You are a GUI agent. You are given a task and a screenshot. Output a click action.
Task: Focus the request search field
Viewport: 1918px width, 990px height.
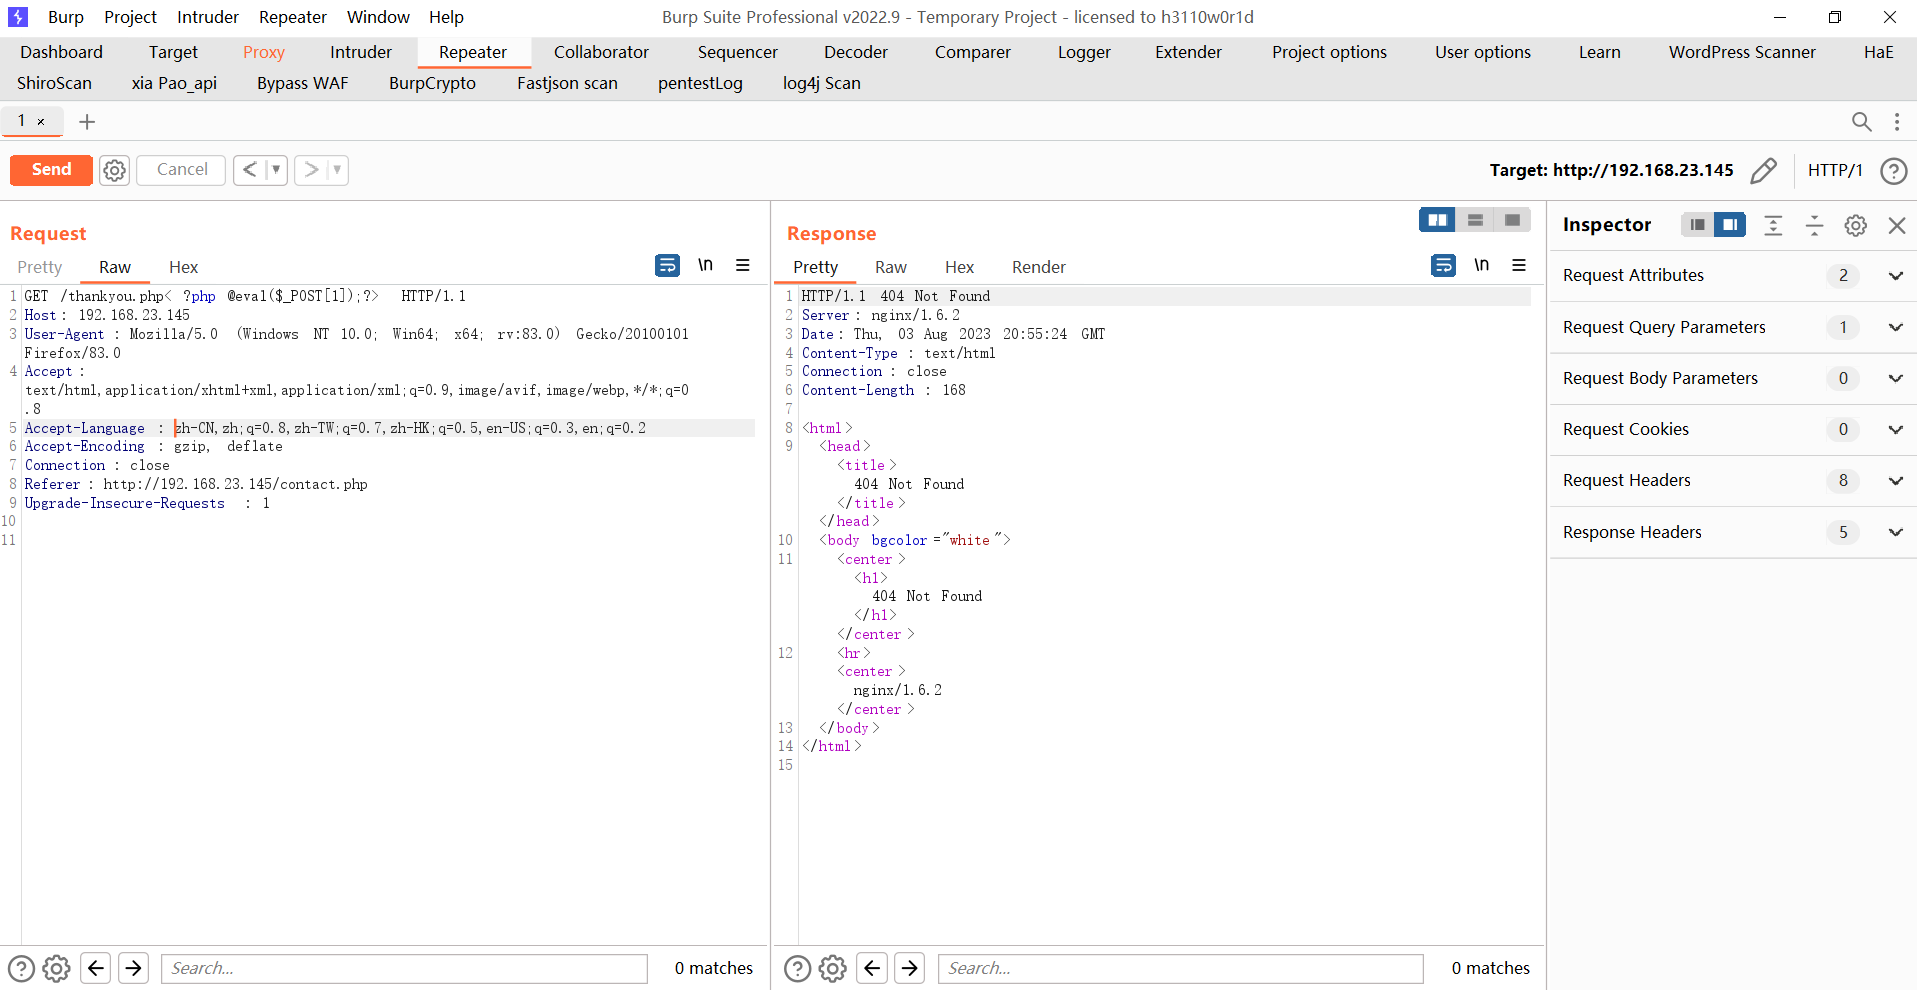coord(404,968)
